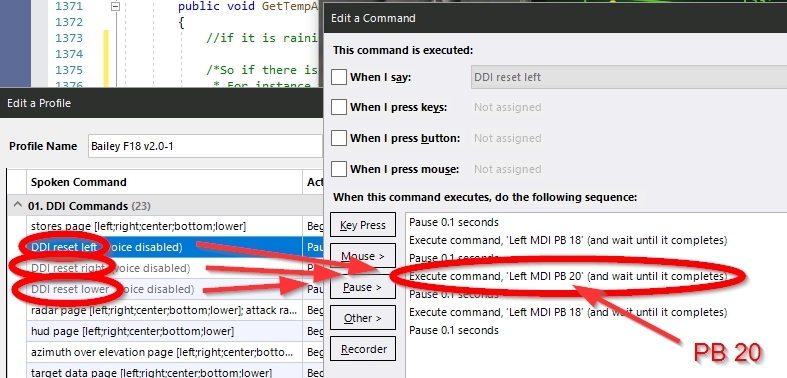Click the '//if it is raini' comment line

(262, 38)
